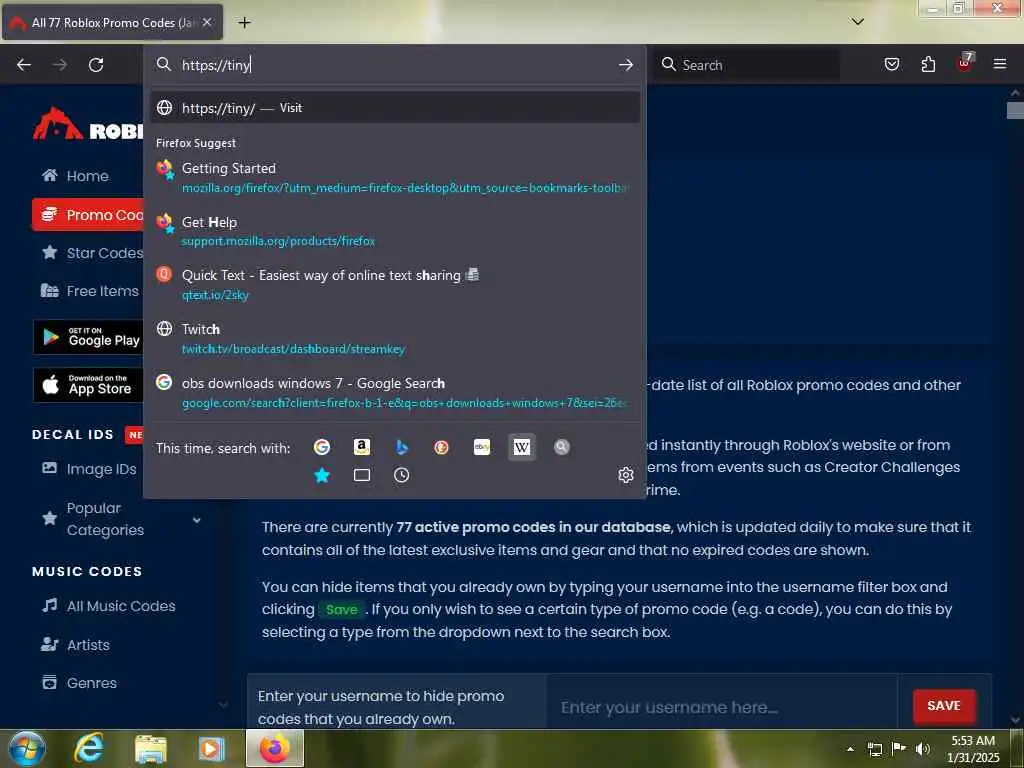This screenshot has height=768, width=1024.
Task: Open Artists sidebar link
Action: point(75,645)
